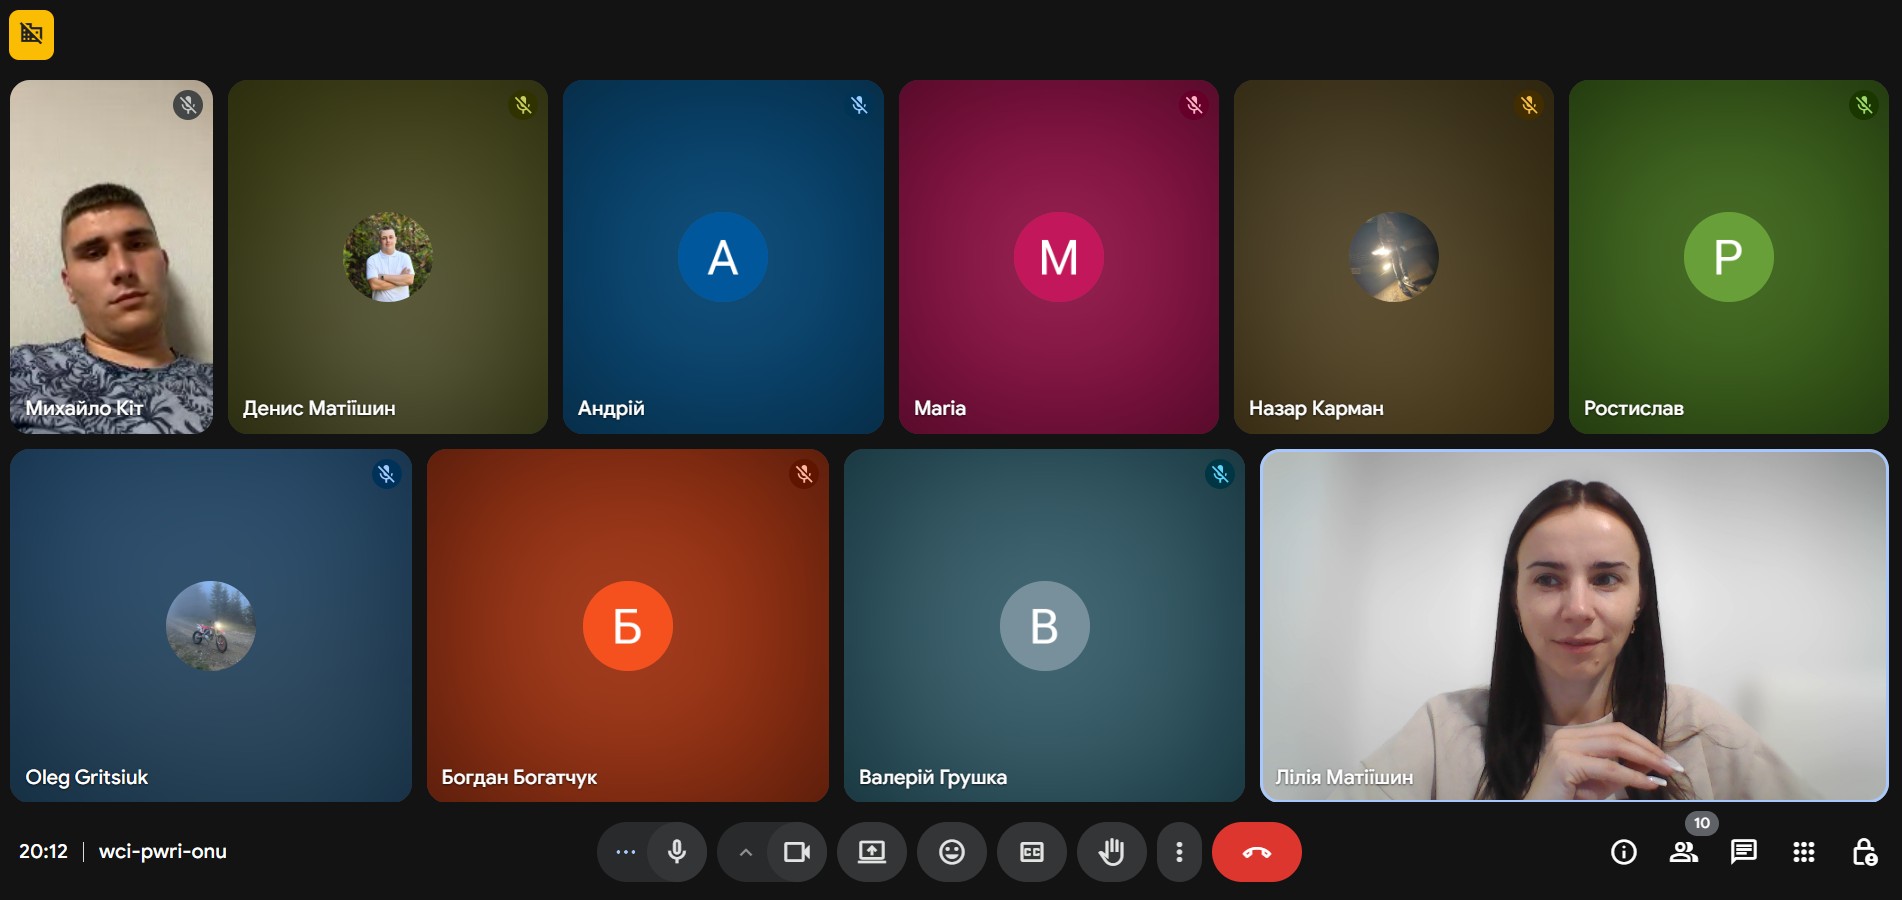Select Лілія Матіїшин video tile
The image size is (1902, 900).
point(1574,625)
